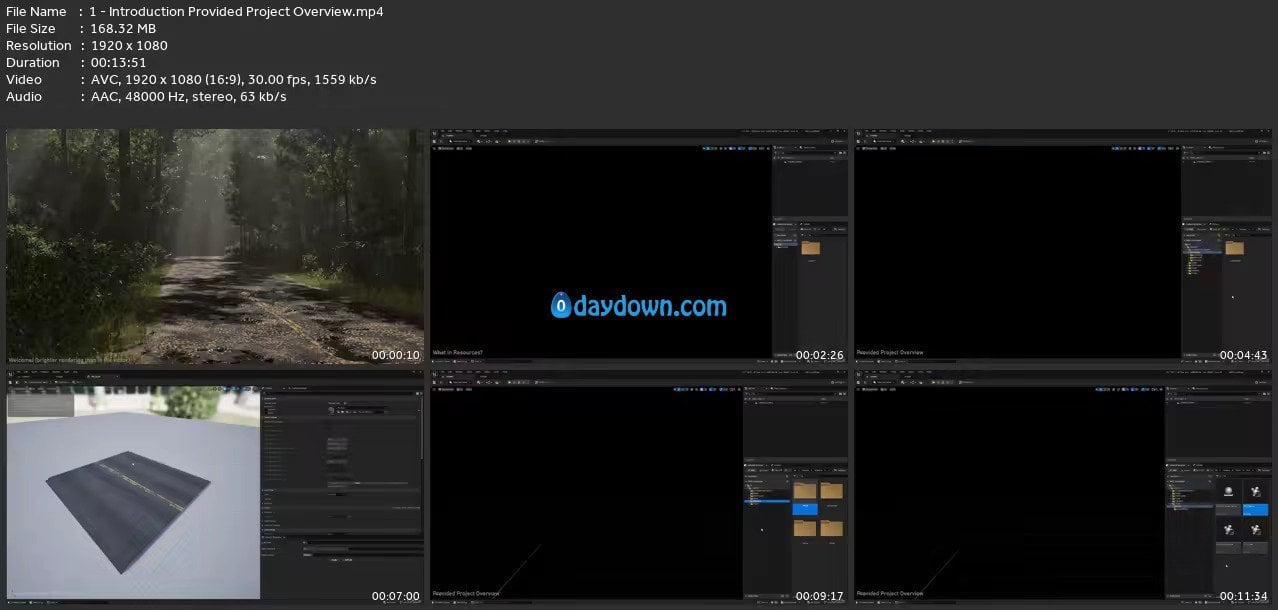Click the daydown.com watermark link
The width and height of the screenshot is (1278, 610).
pyautogui.click(x=639, y=306)
